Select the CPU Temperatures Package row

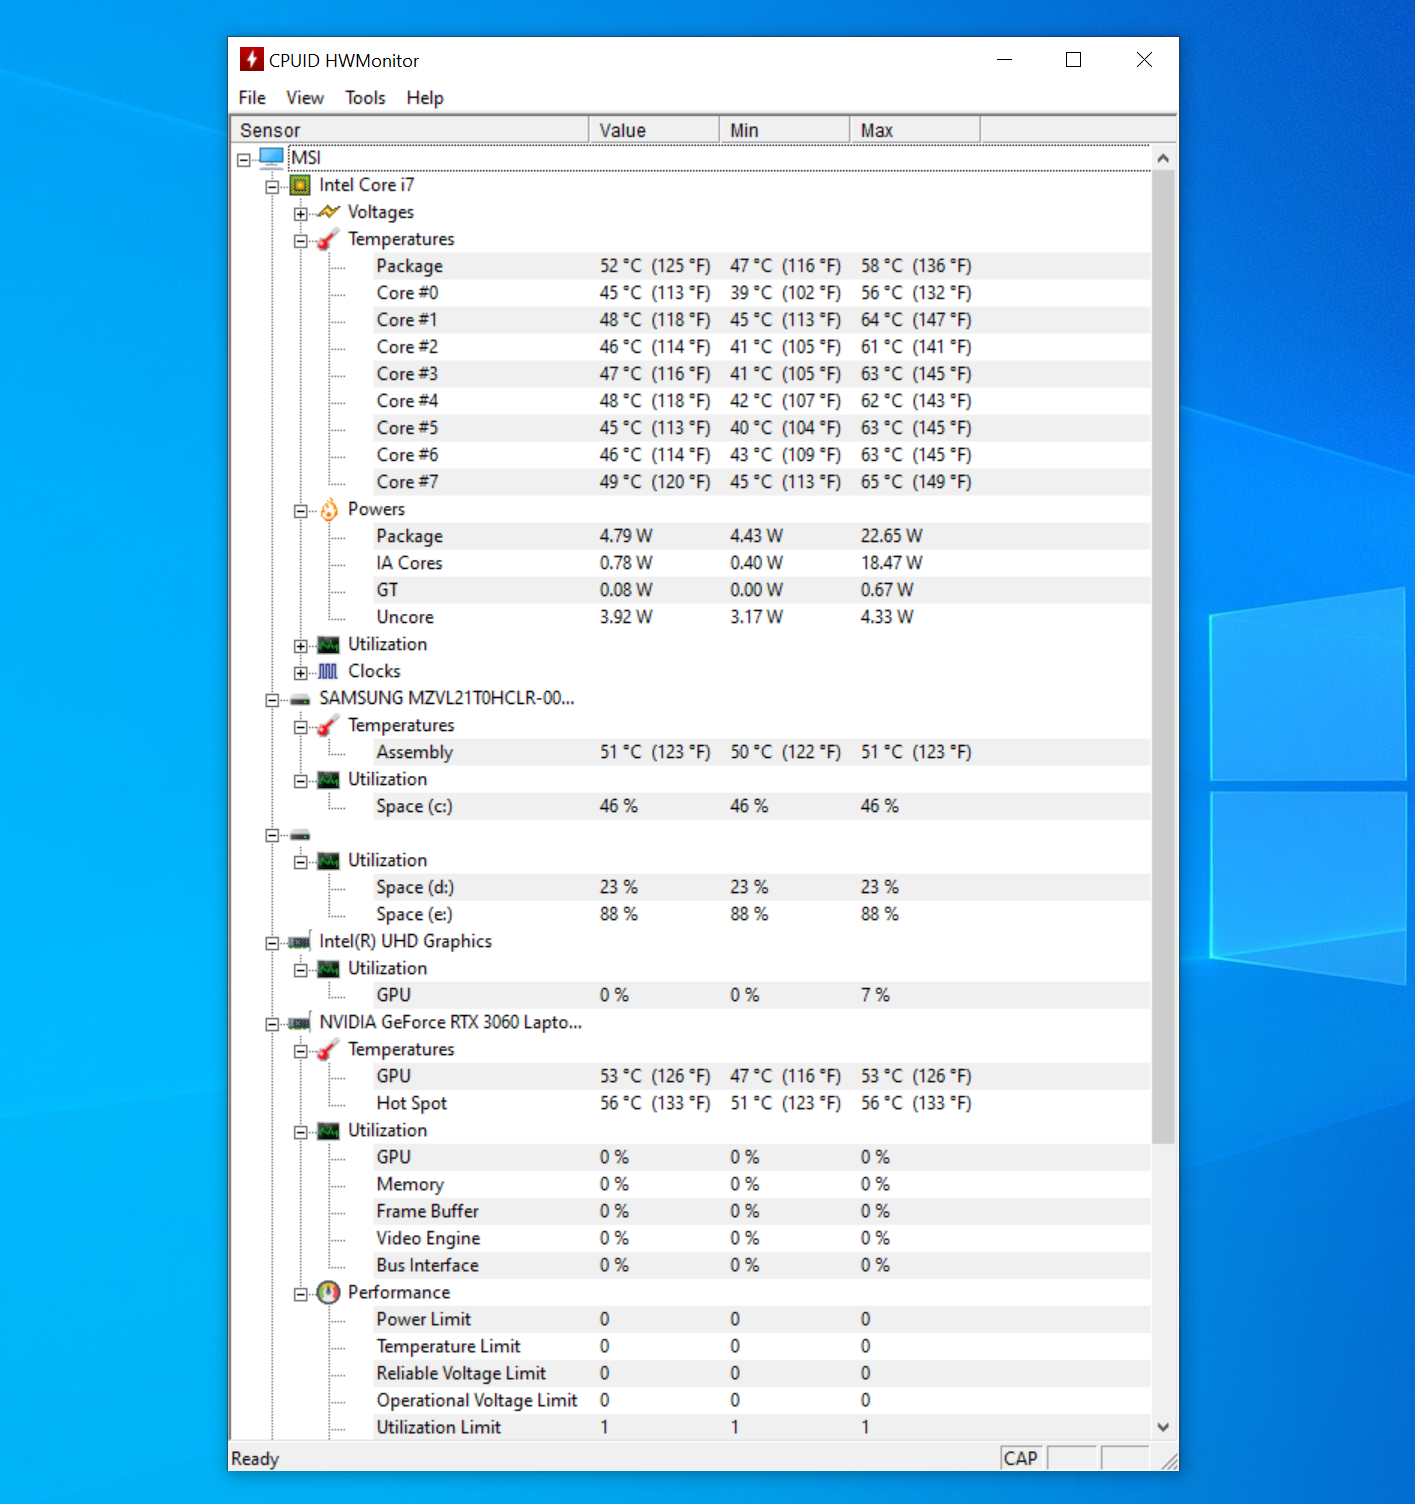(761, 266)
